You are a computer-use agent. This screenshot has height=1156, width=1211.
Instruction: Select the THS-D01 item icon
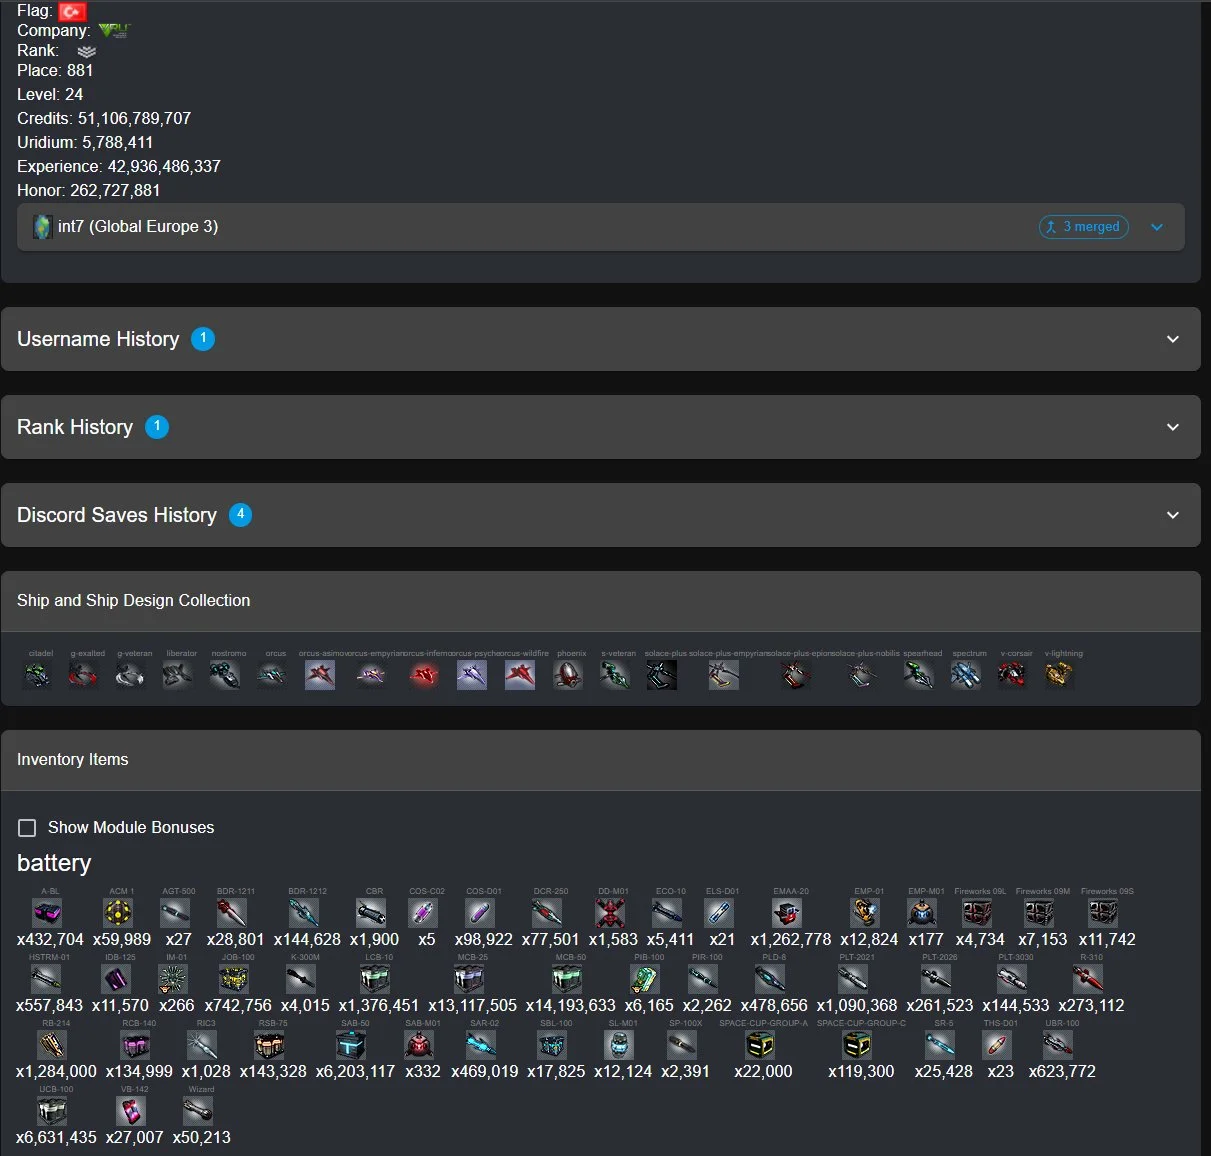(997, 1045)
